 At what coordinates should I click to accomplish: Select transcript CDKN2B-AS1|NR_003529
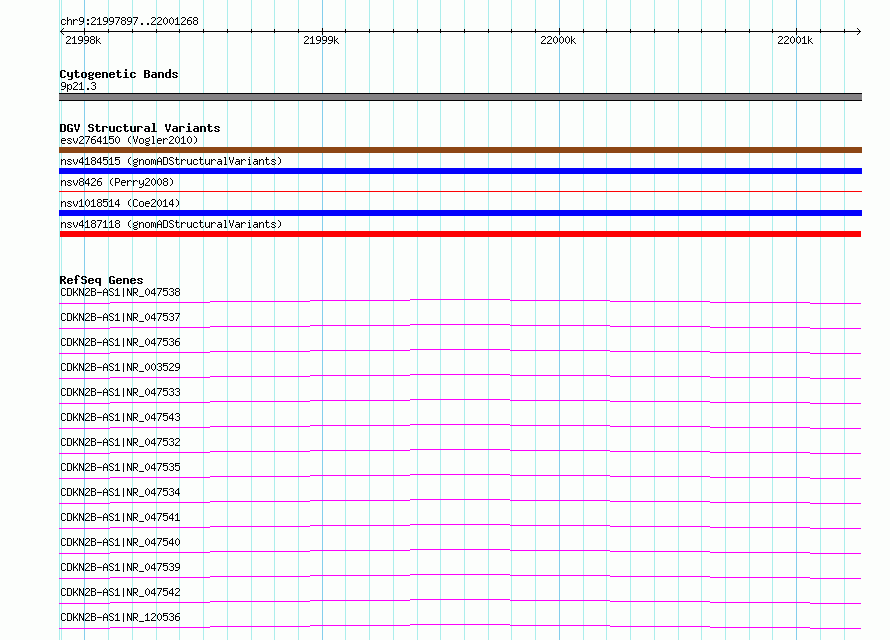pyautogui.click(x=120, y=367)
